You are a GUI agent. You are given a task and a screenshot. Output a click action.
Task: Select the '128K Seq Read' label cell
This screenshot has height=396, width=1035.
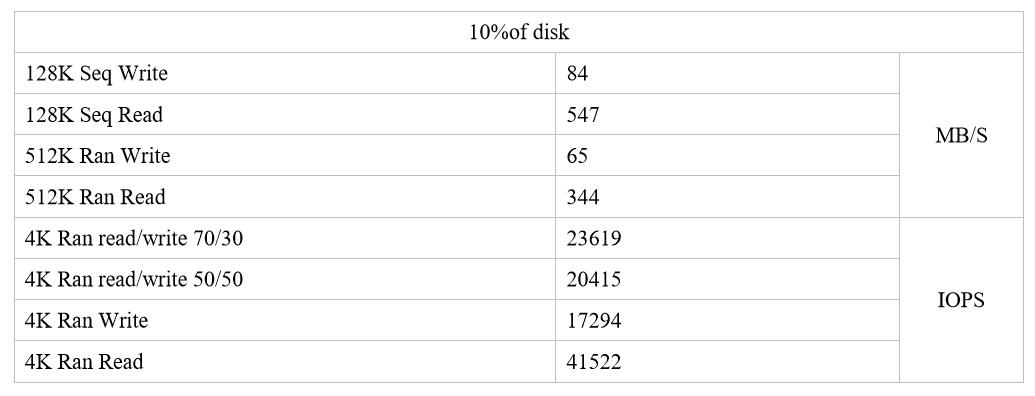[284, 114]
